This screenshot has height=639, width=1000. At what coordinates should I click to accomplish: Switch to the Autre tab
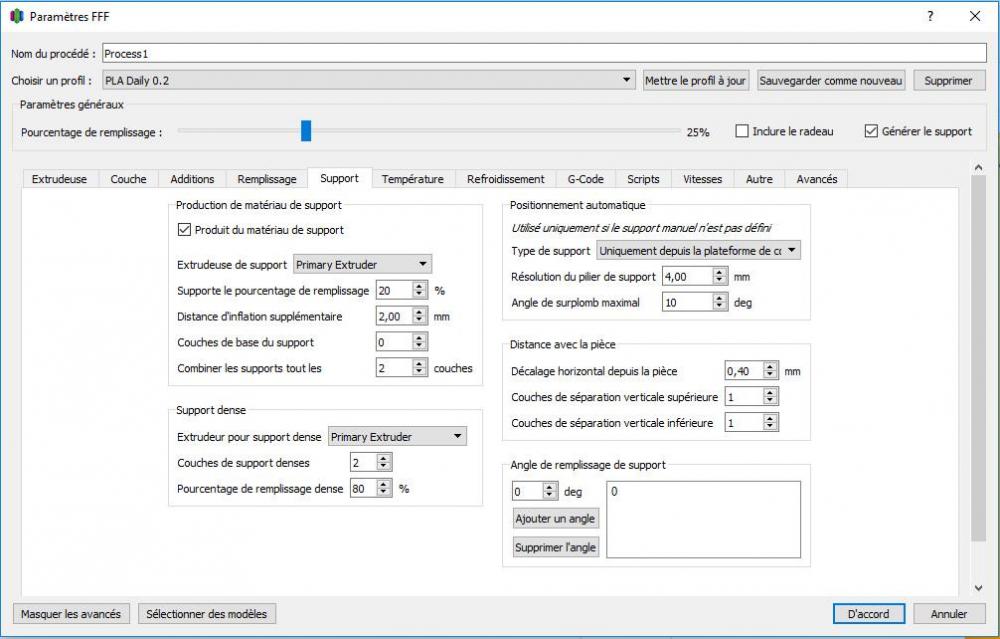[x=759, y=179]
